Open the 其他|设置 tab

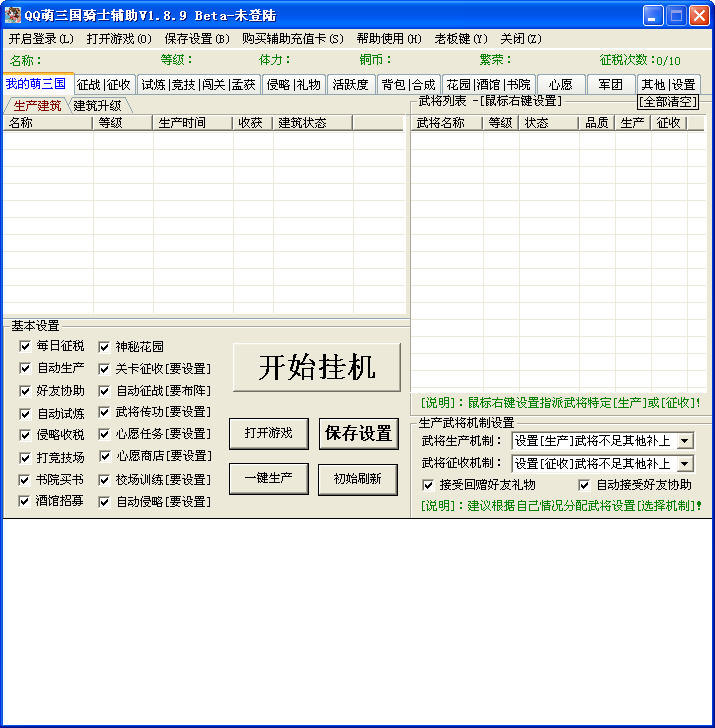(x=669, y=85)
